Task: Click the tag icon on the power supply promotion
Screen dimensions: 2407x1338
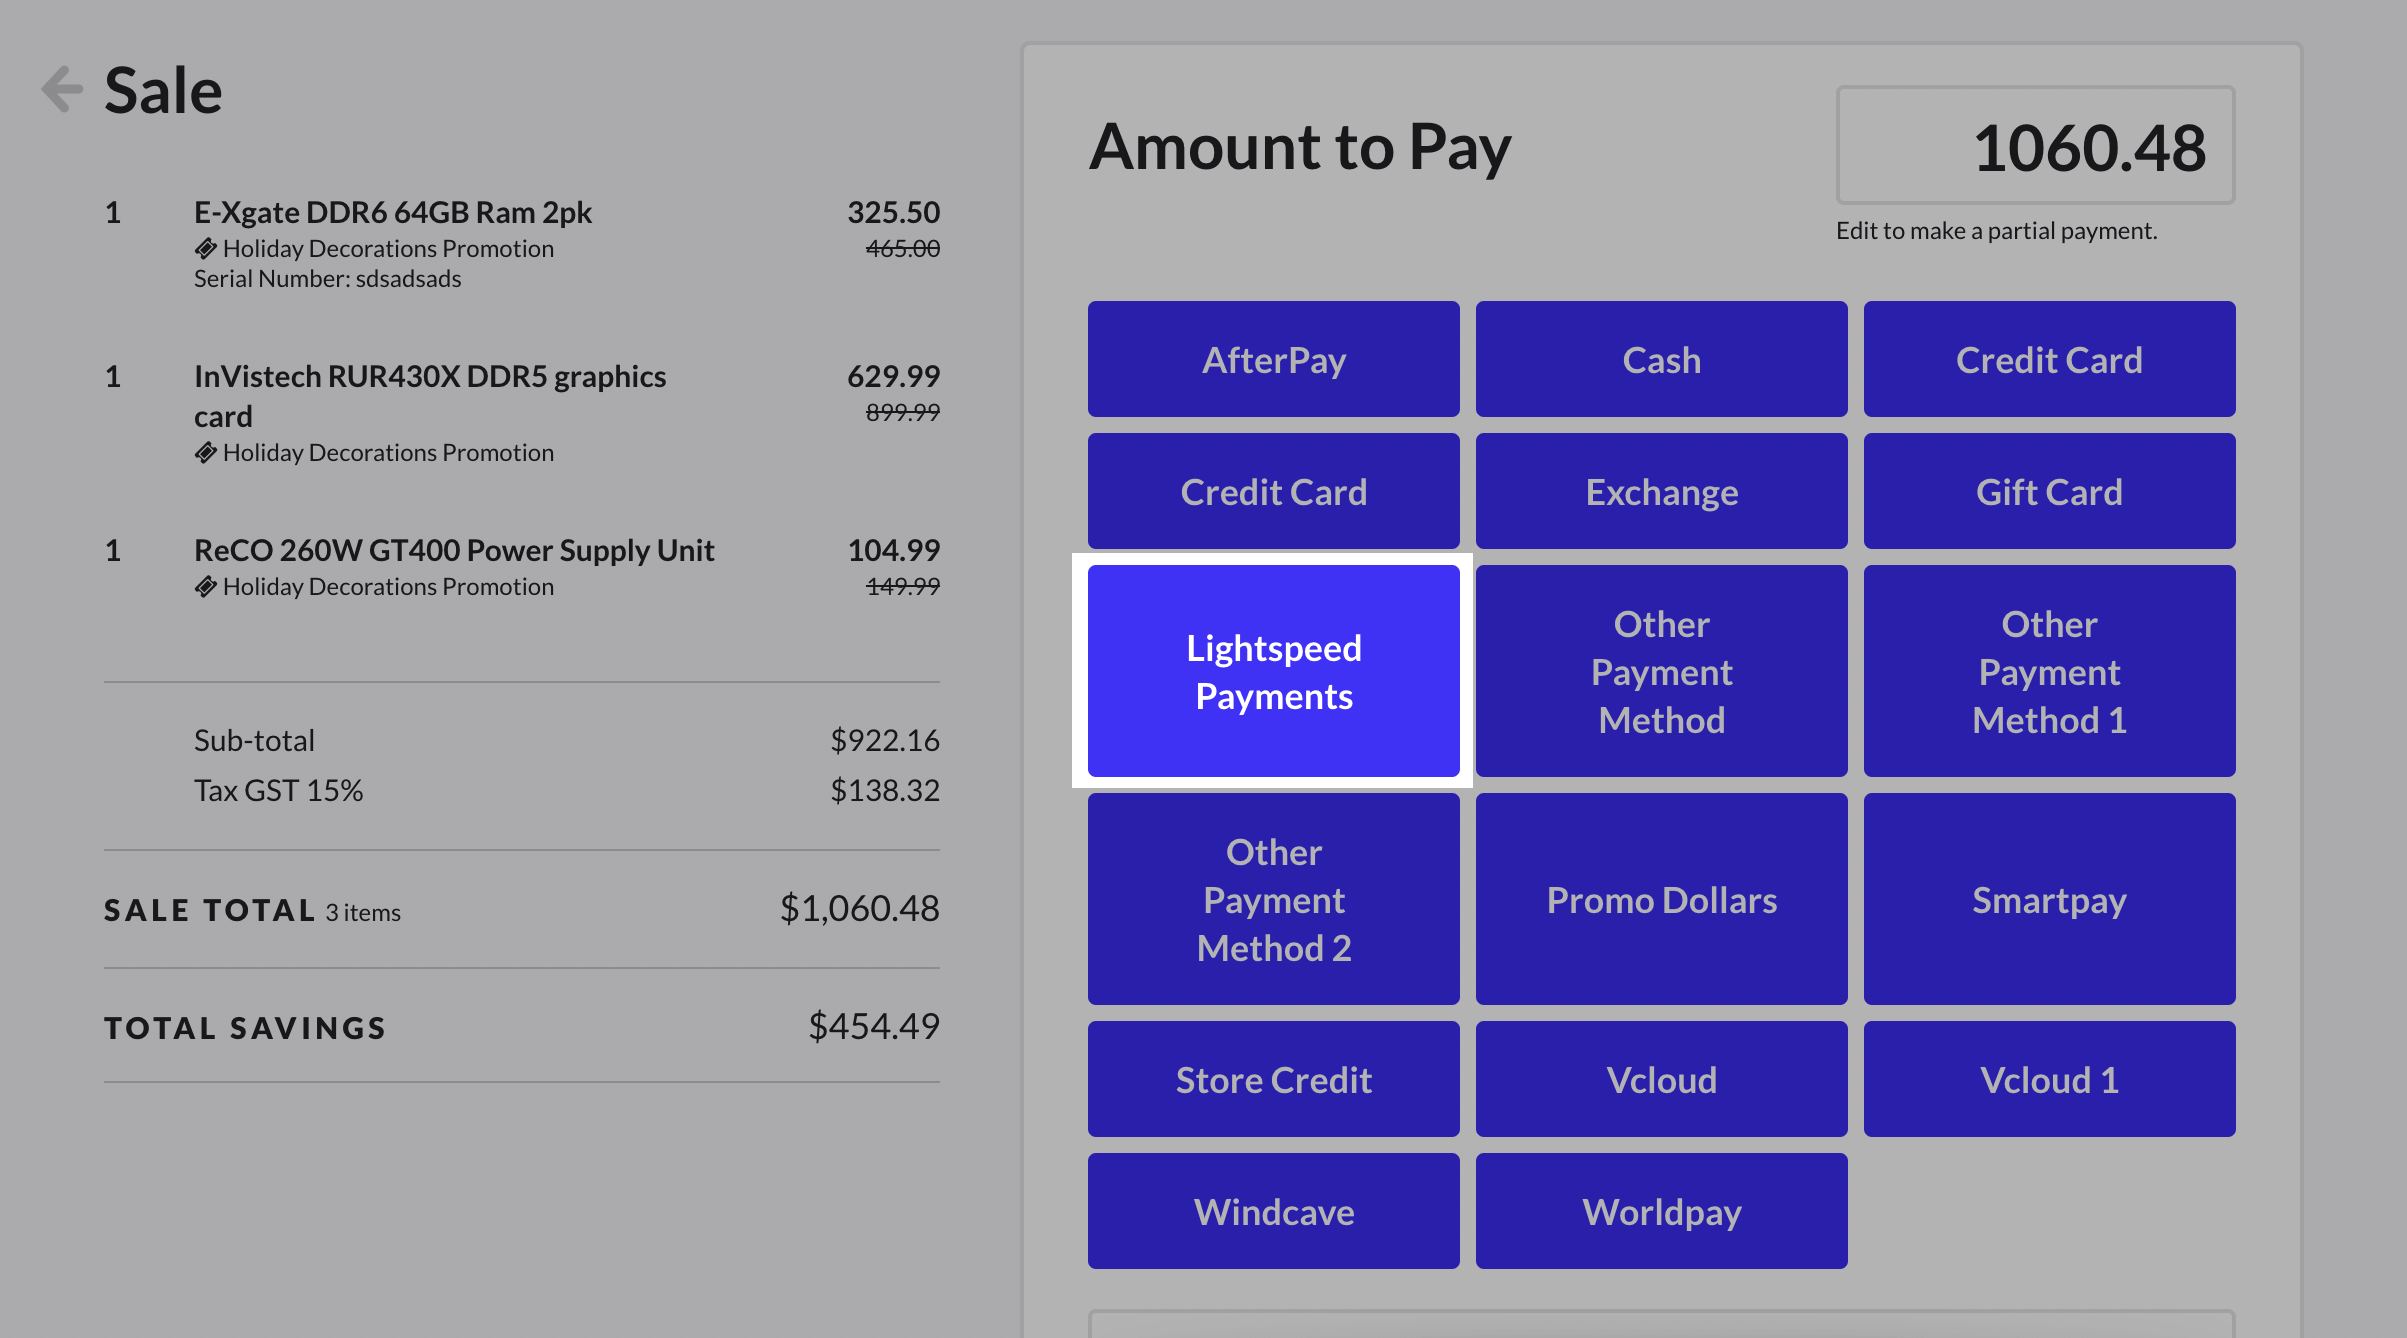Action: coord(206,586)
